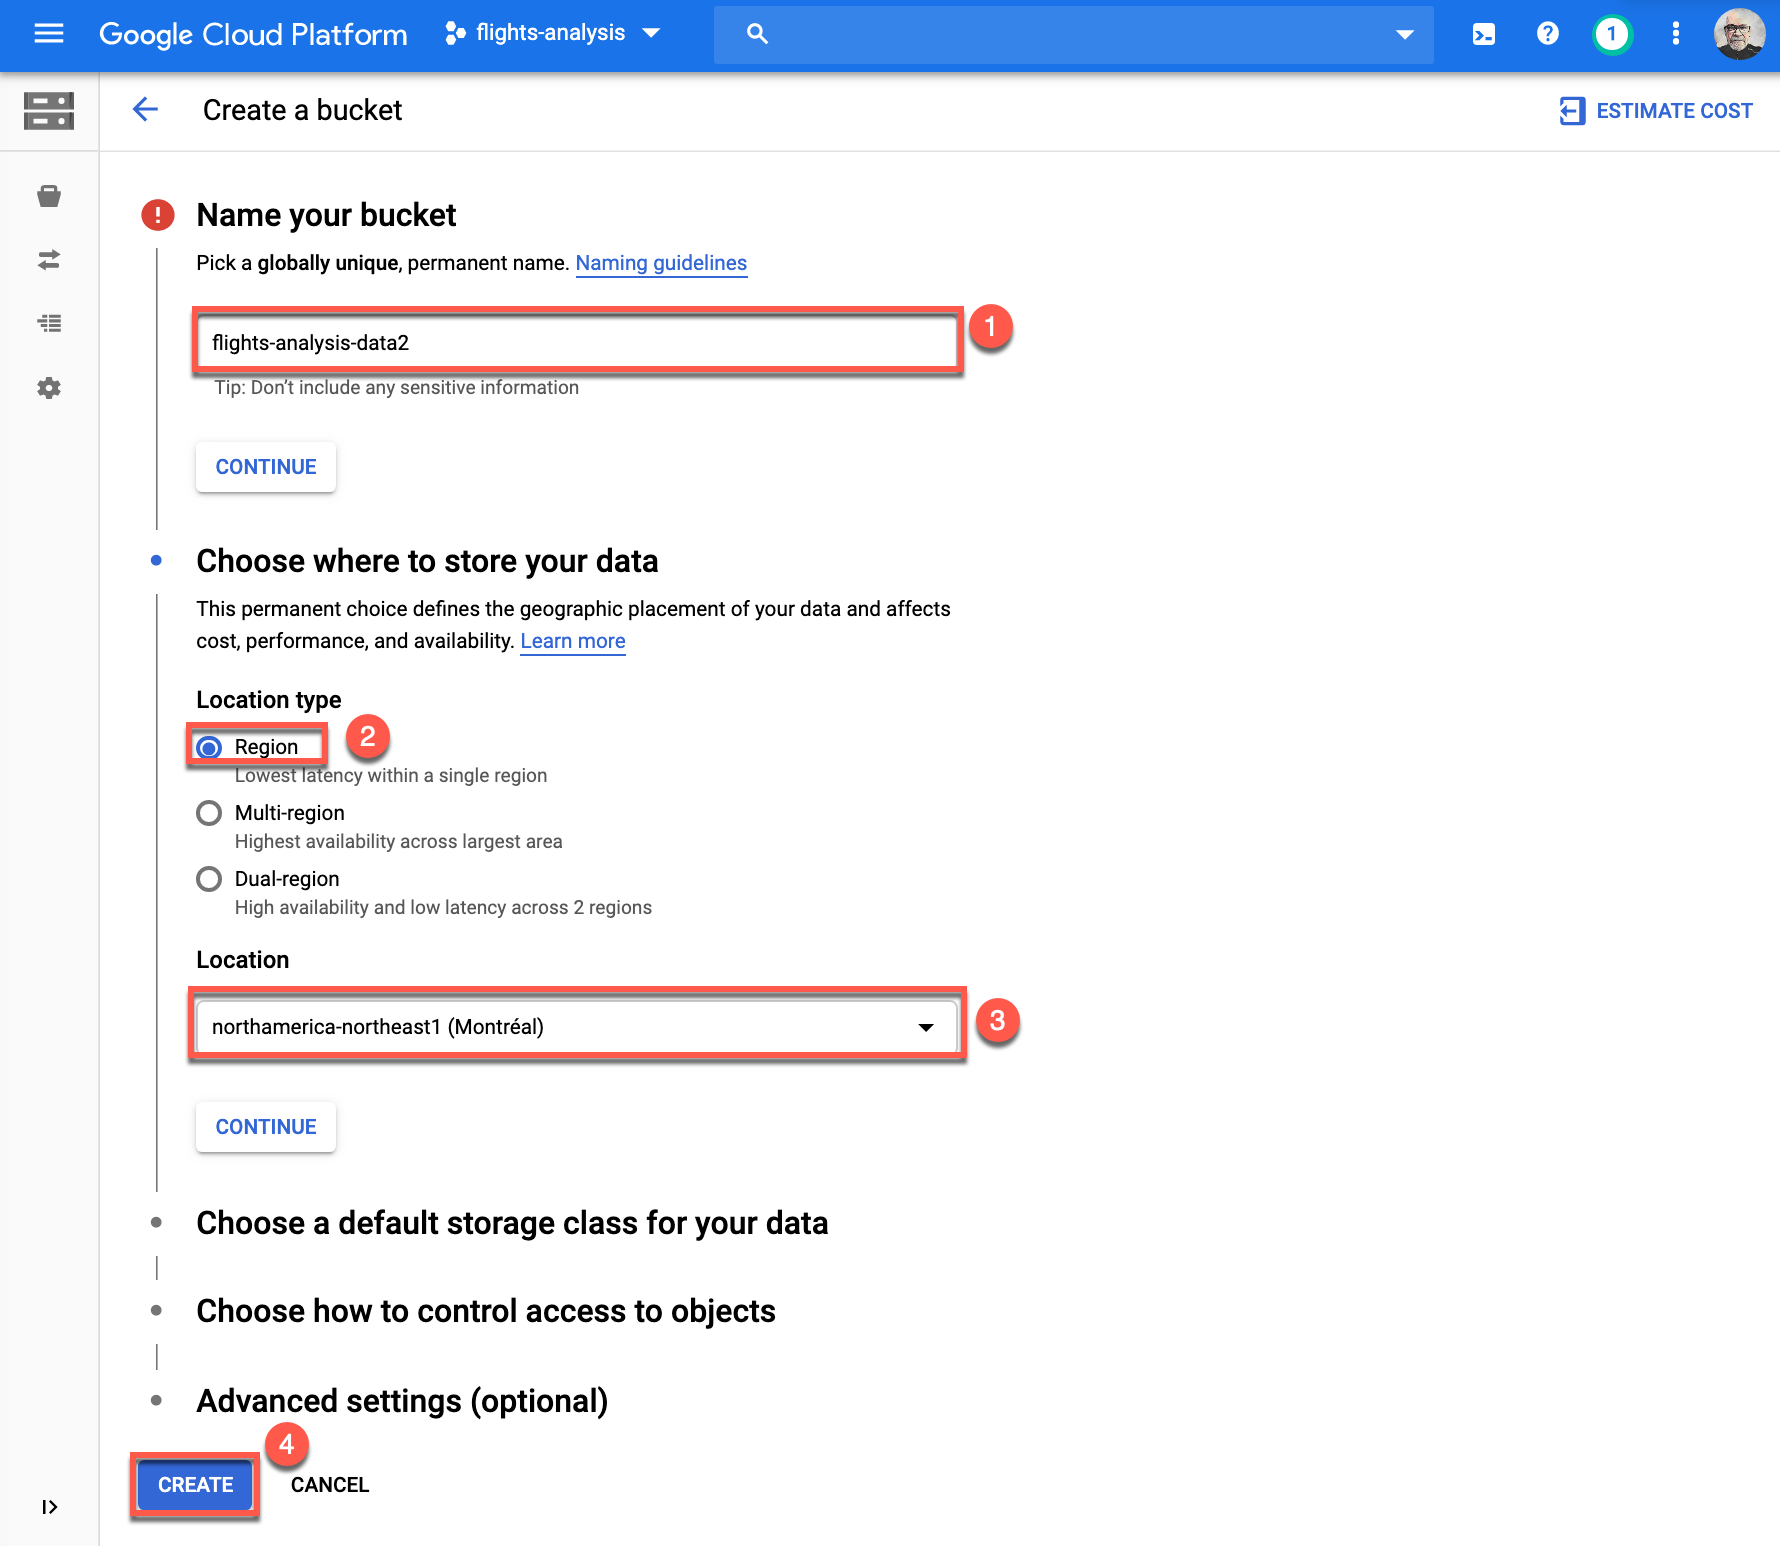Expand the default storage class section
The width and height of the screenshot is (1780, 1546).
[x=511, y=1223]
